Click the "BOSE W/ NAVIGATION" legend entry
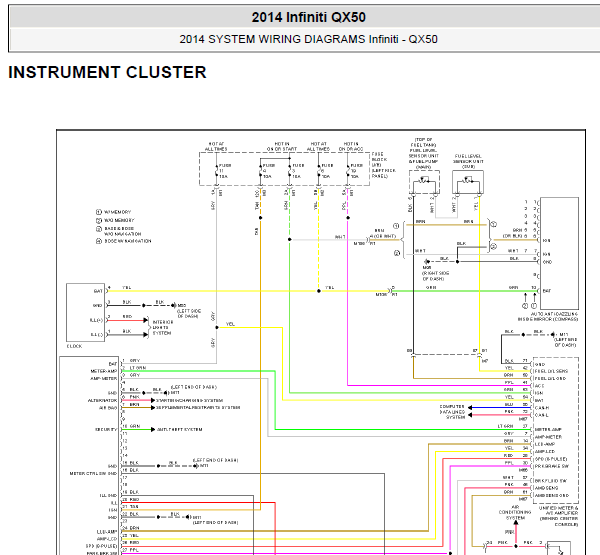Image resolution: width=600 pixels, height=555 pixels. click(123, 242)
